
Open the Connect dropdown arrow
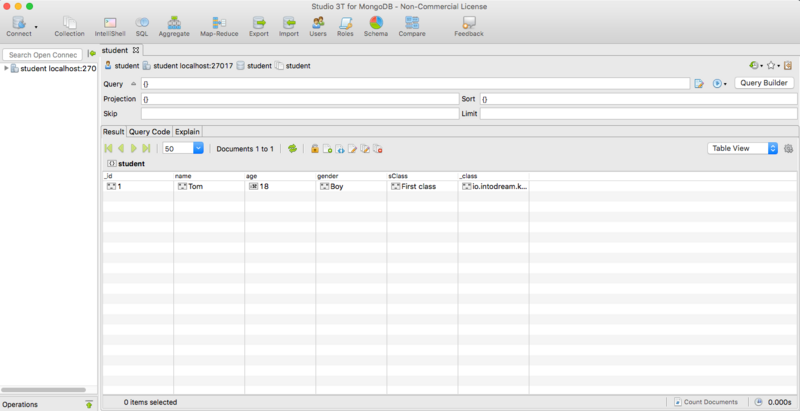click(x=36, y=27)
